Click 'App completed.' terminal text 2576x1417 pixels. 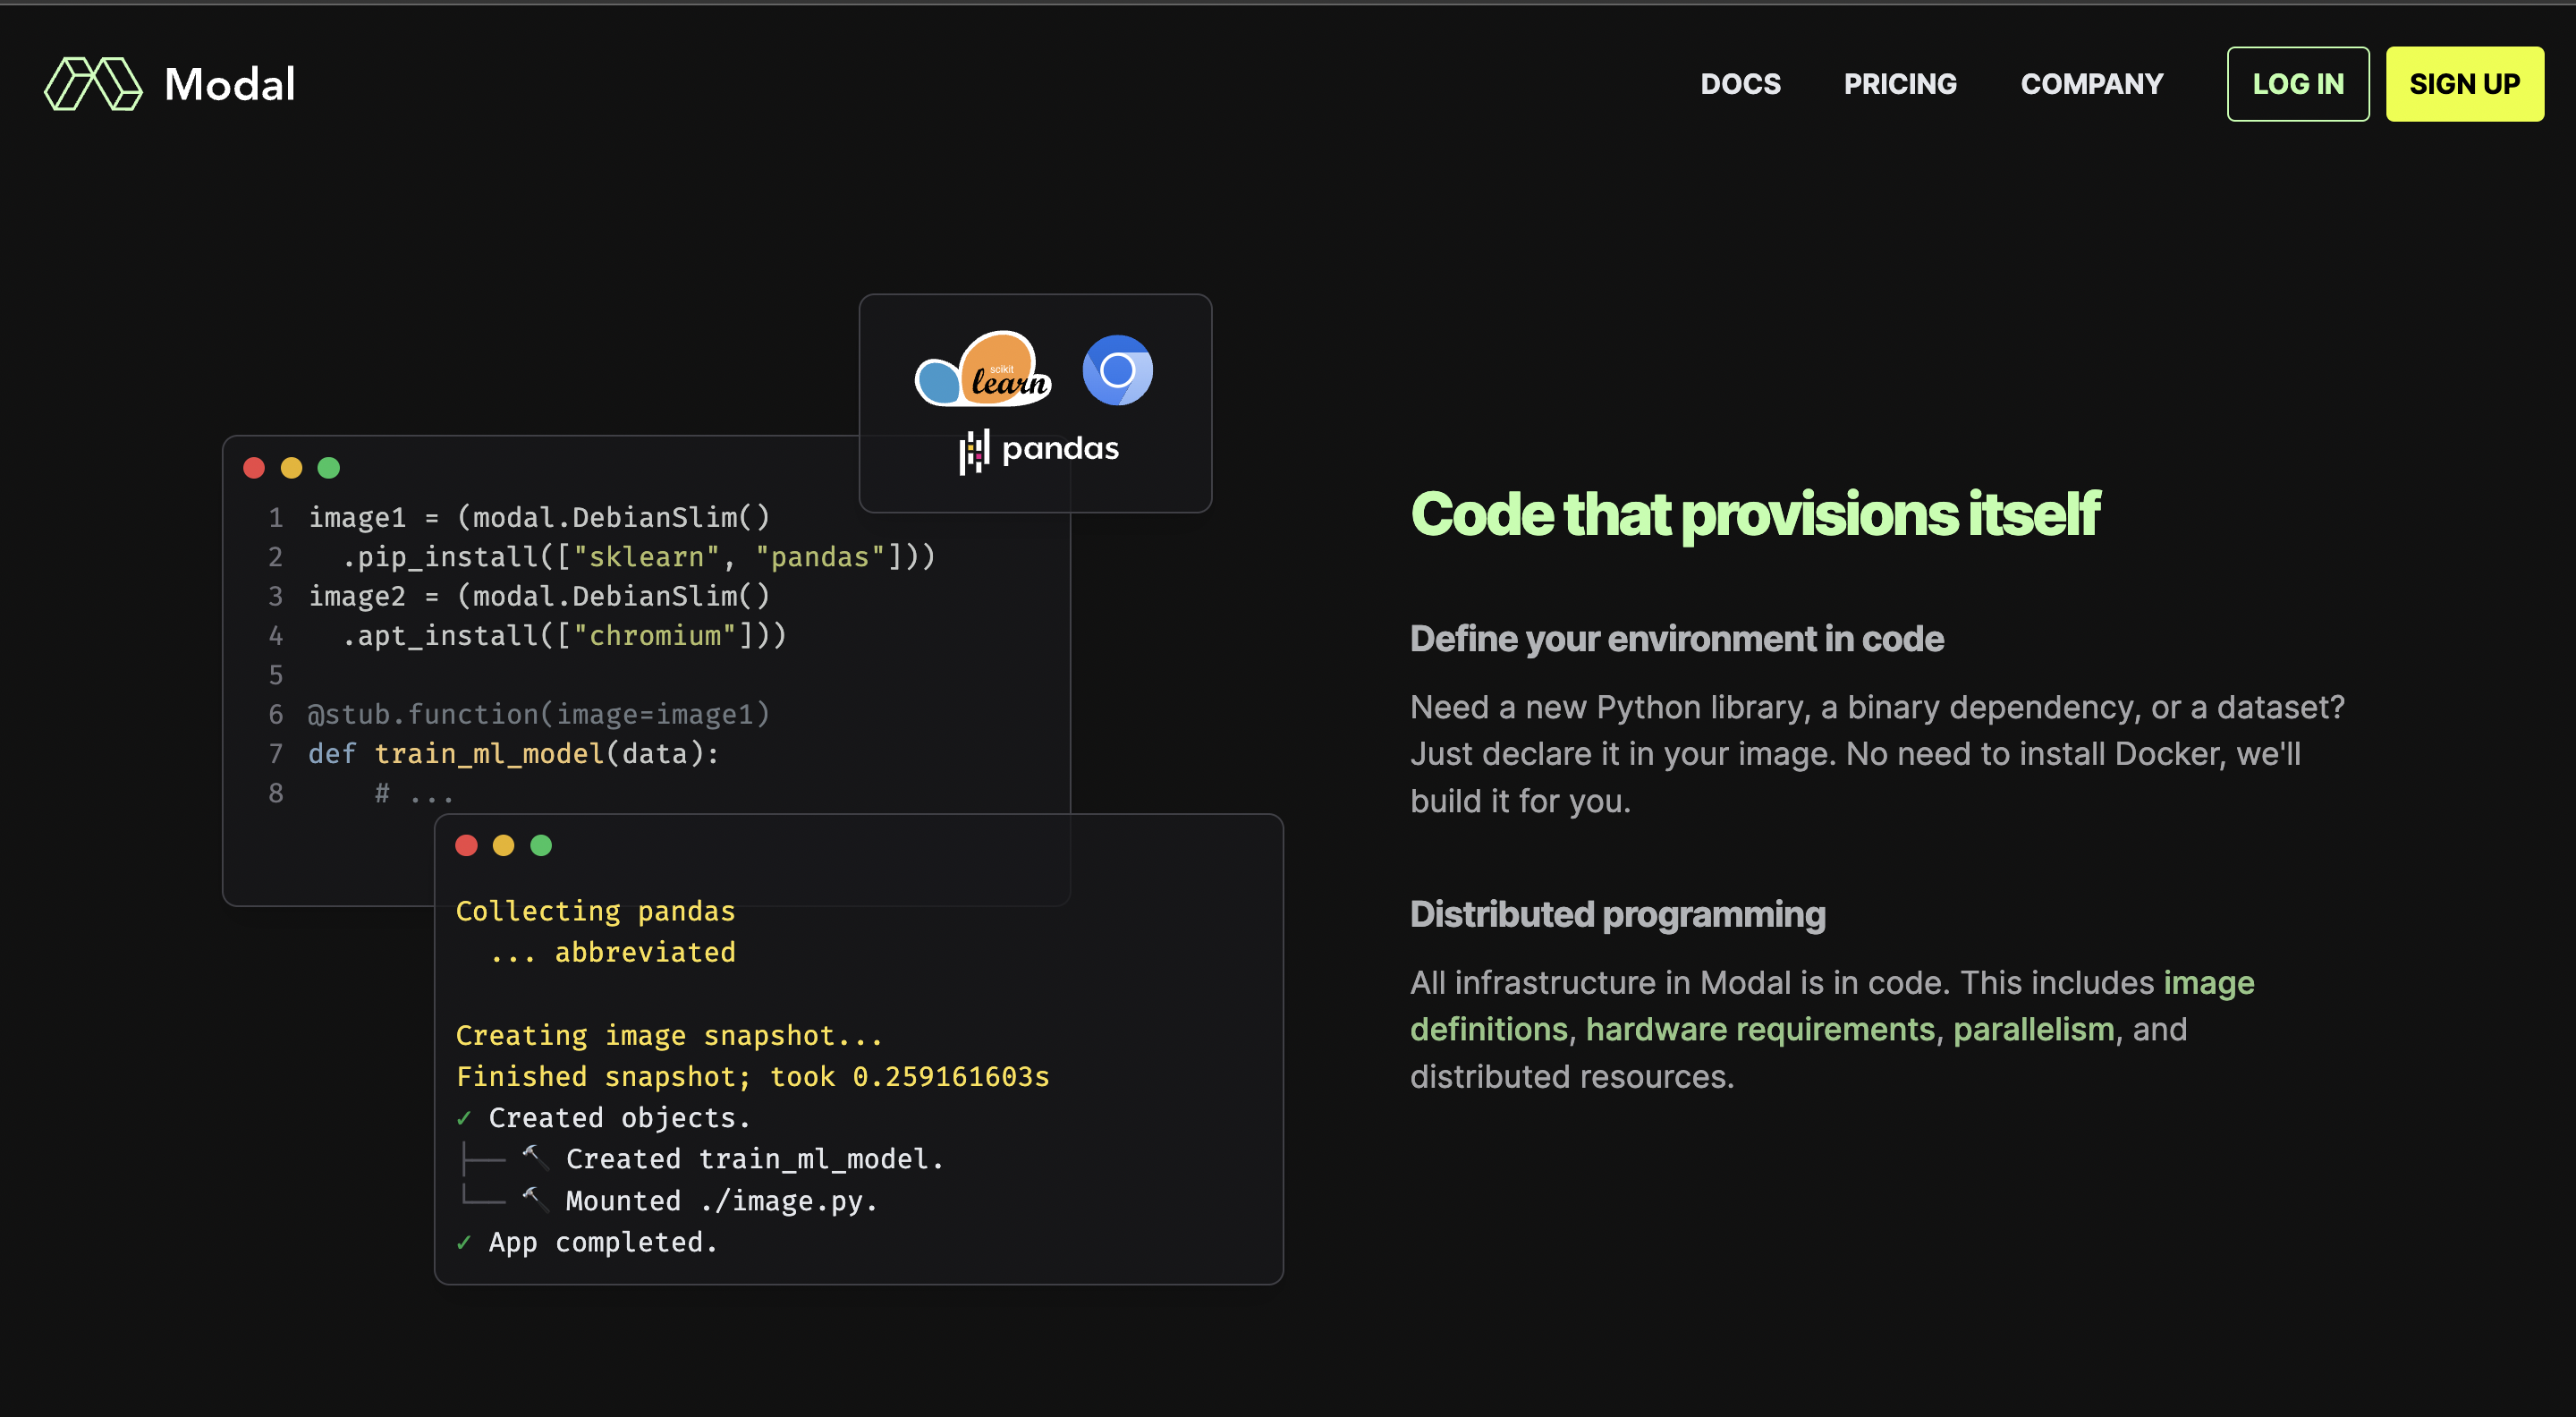pyautogui.click(x=604, y=1243)
